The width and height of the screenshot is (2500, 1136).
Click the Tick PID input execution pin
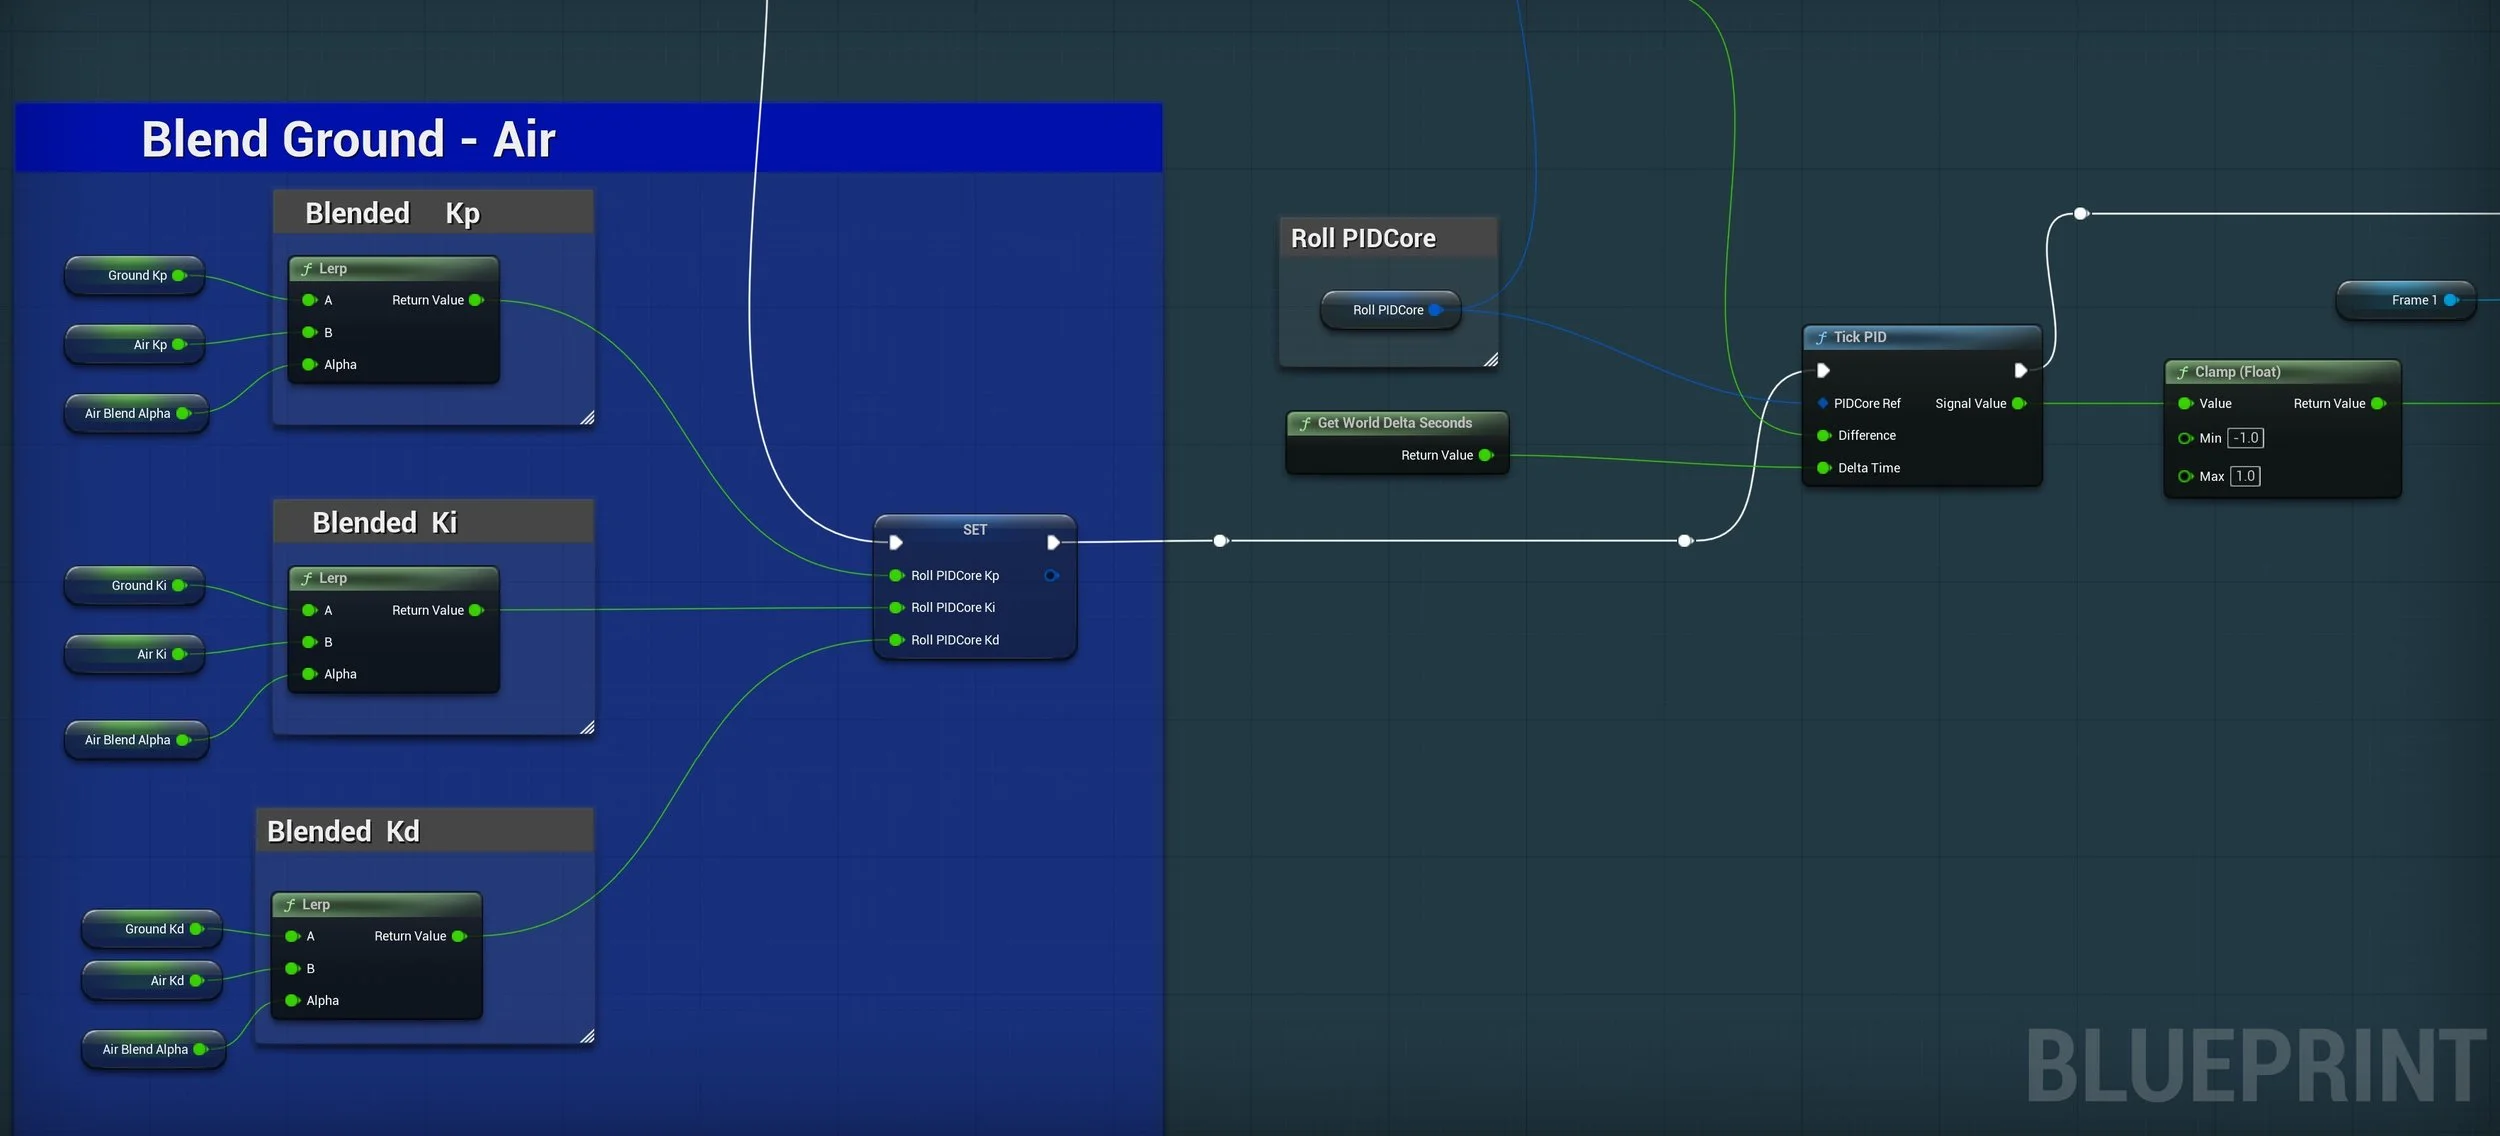(1823, 371)
